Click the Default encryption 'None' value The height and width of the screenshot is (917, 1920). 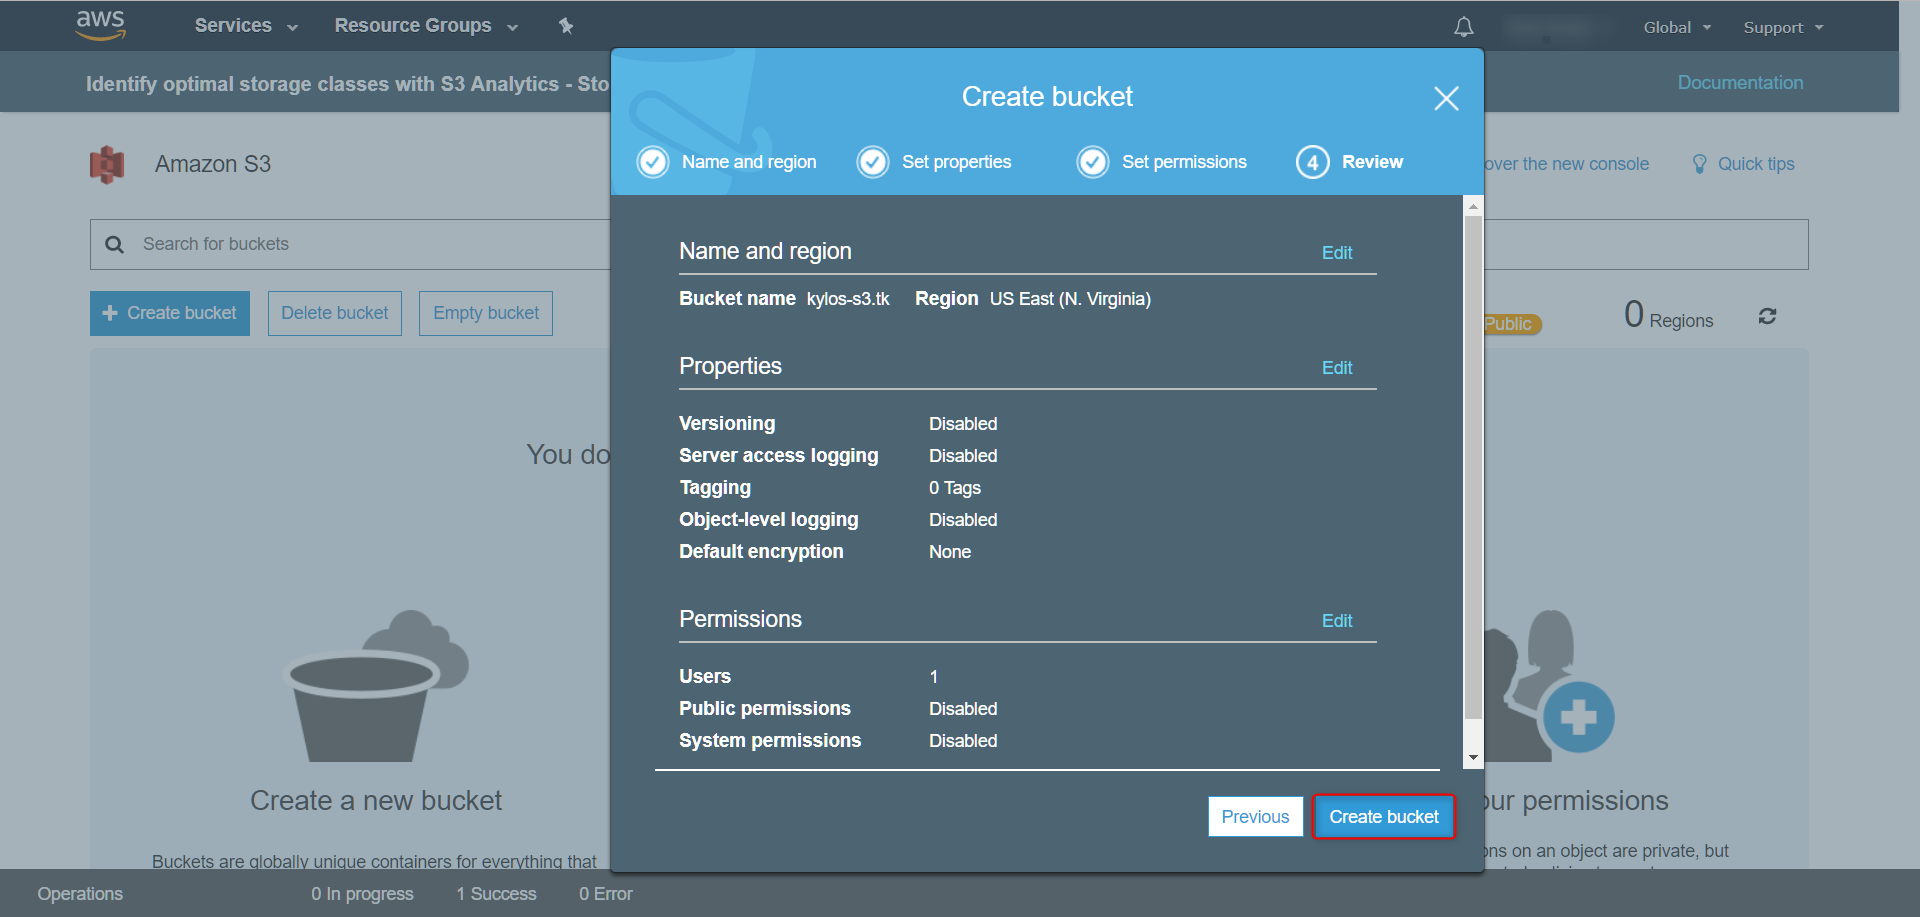(950, 552)
